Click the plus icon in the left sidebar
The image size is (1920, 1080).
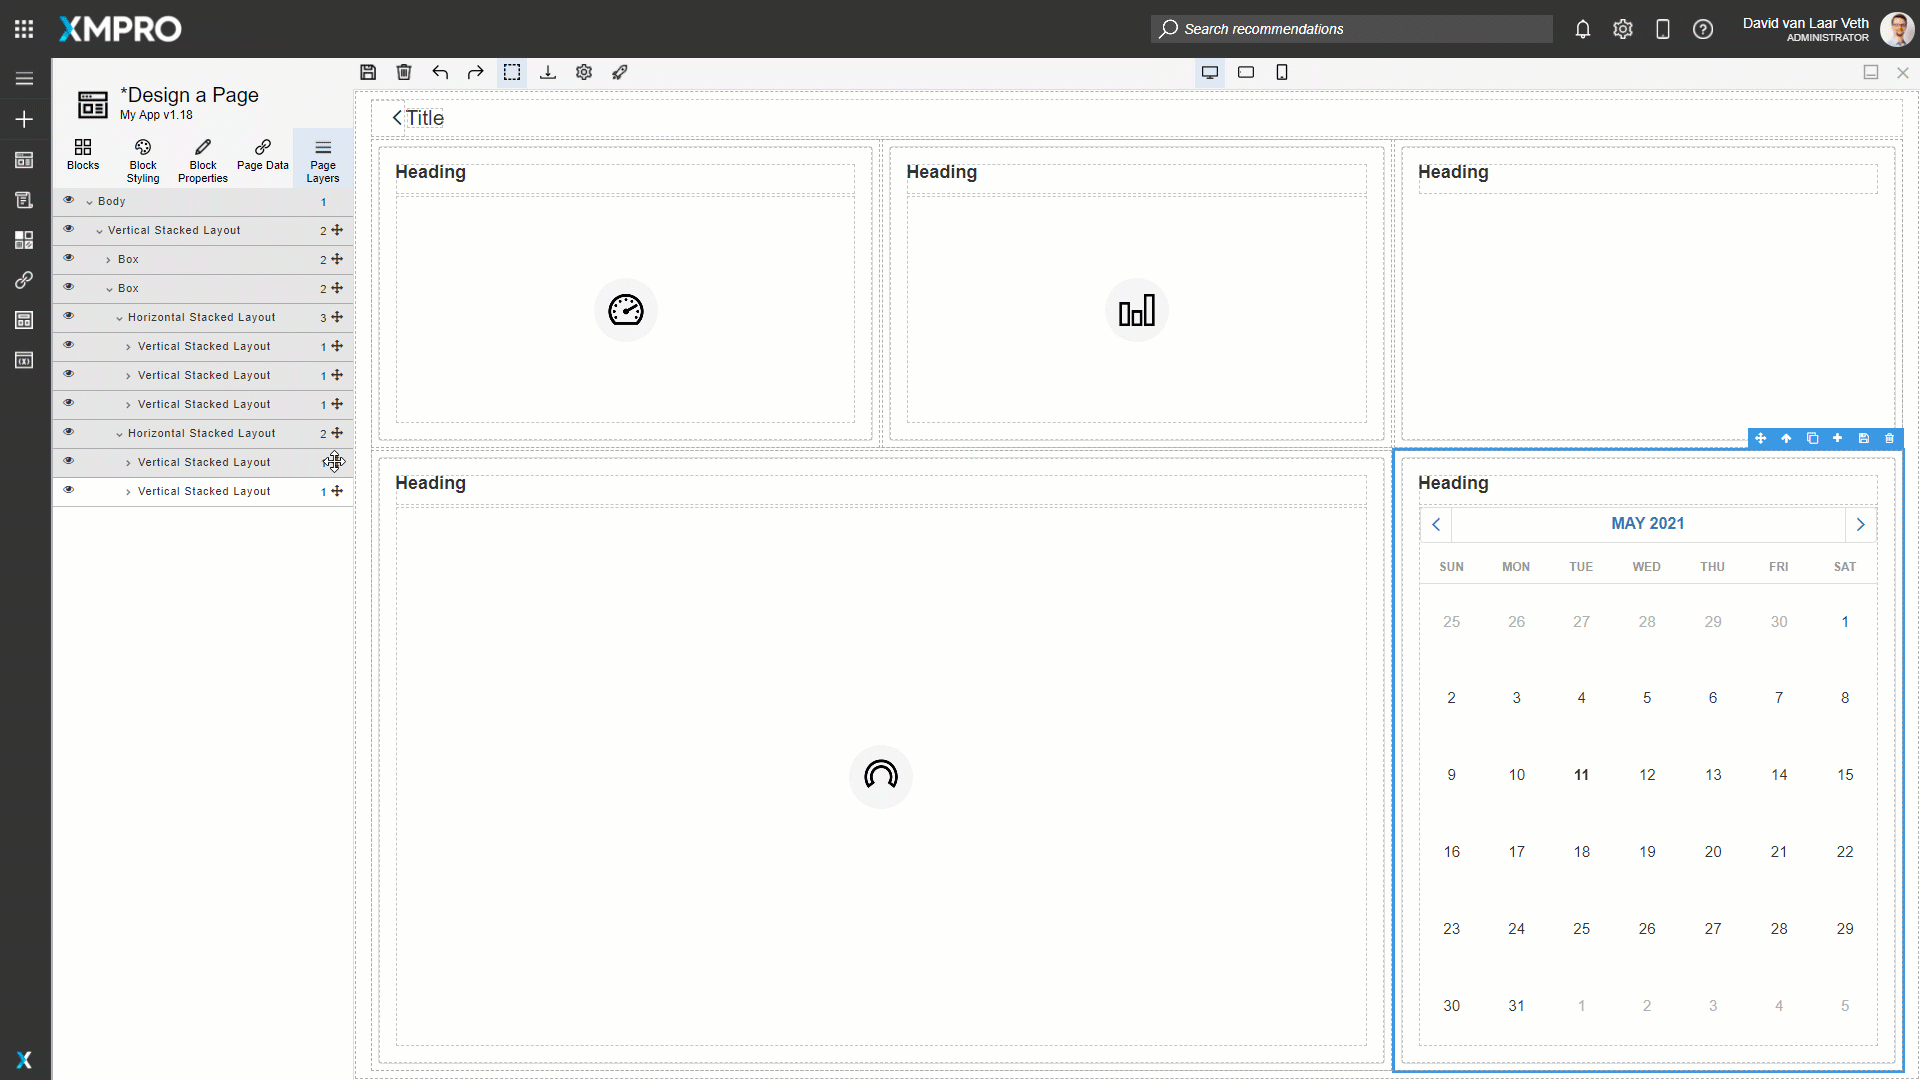tap(24, 119)
